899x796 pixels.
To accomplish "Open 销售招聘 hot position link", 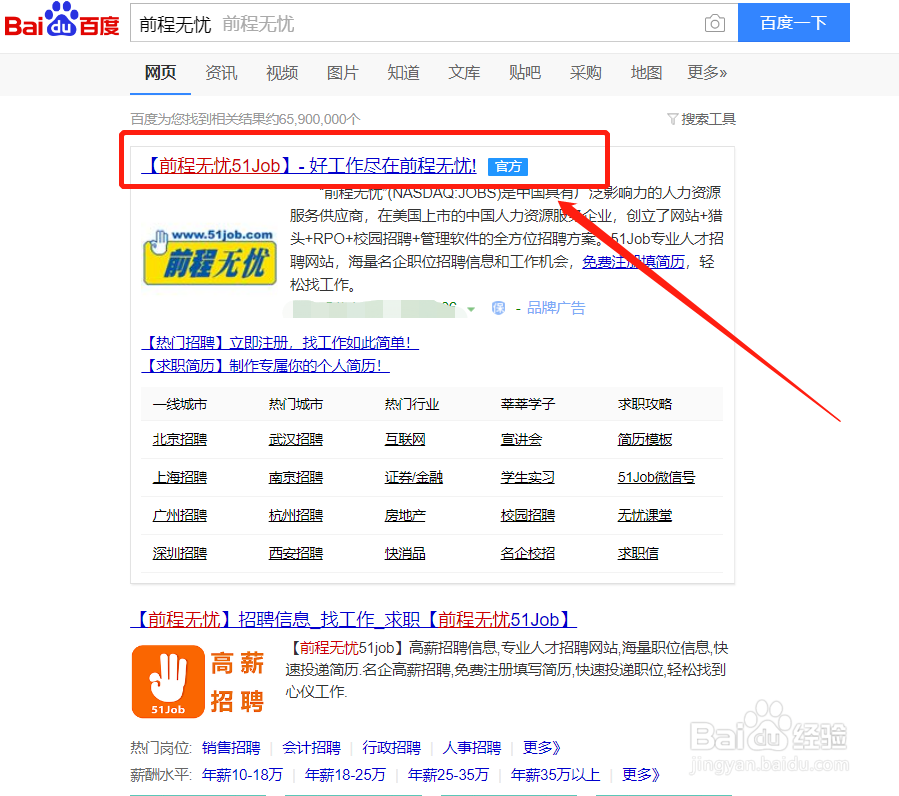I will tap(231, 747).
